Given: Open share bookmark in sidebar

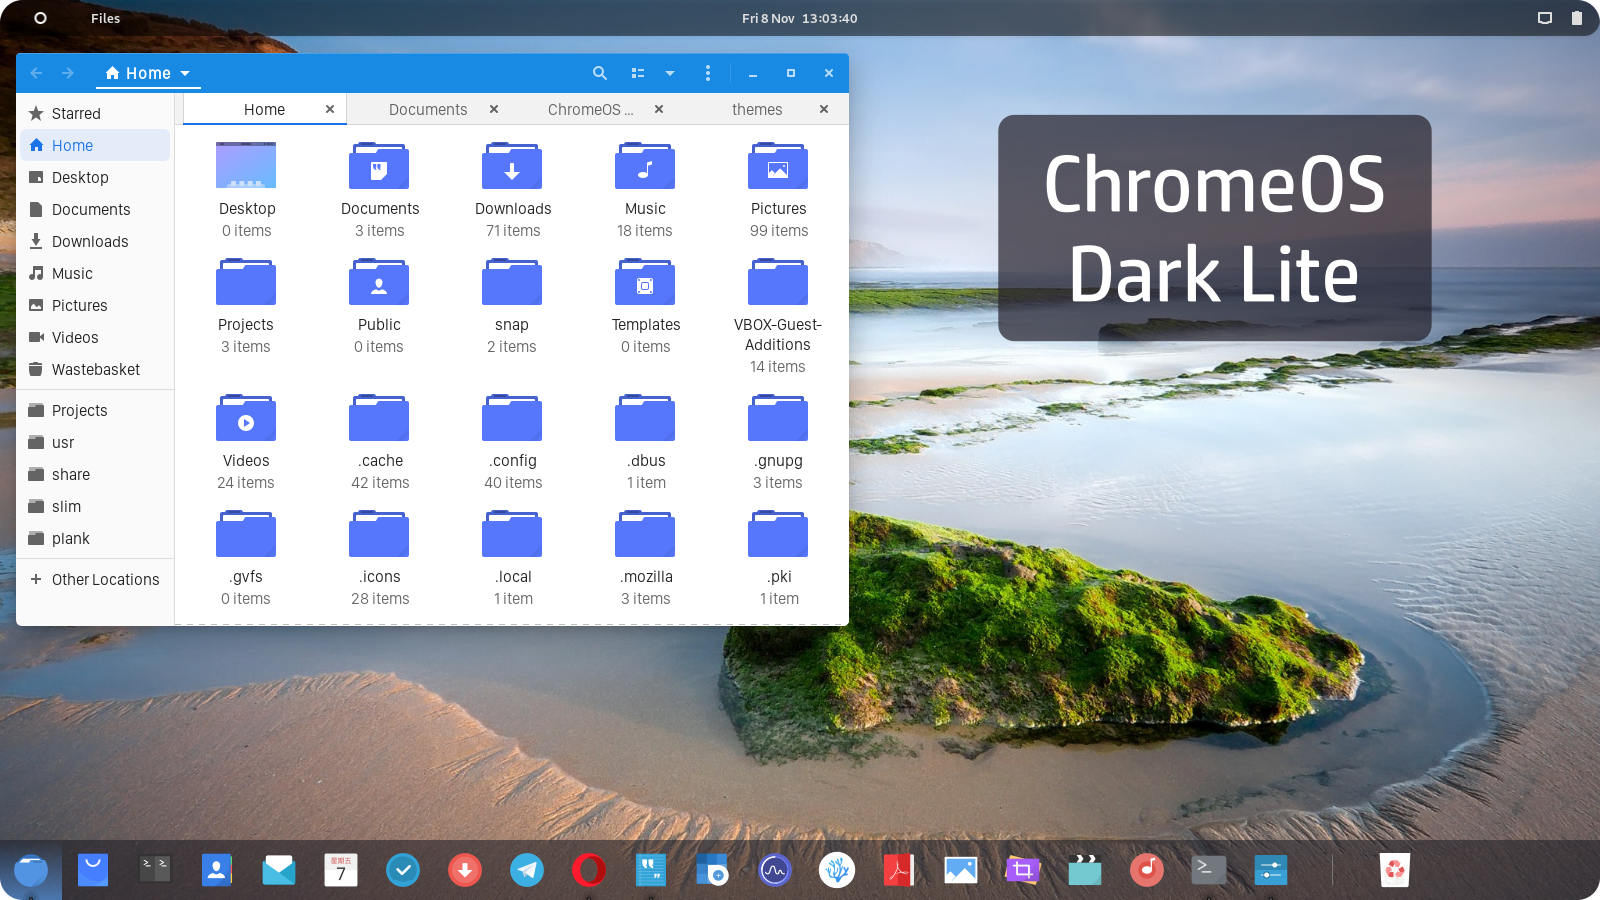Looking at the screenshot, I should pos(95,474).
